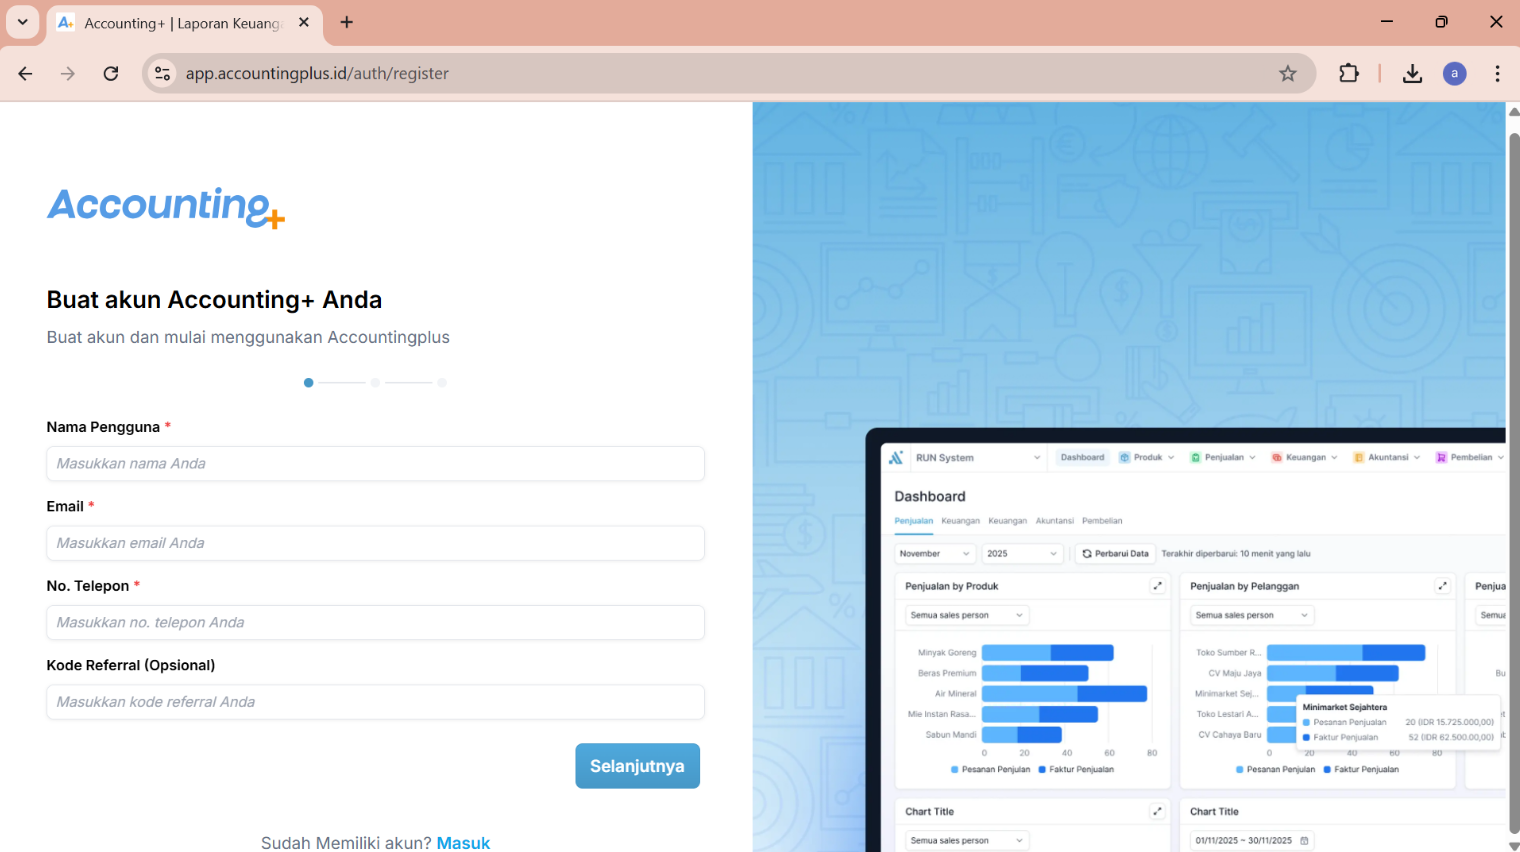1520x852 pixels.
Task: Click the 'Nama Pengguna' field label
Action: coord(103,427)
